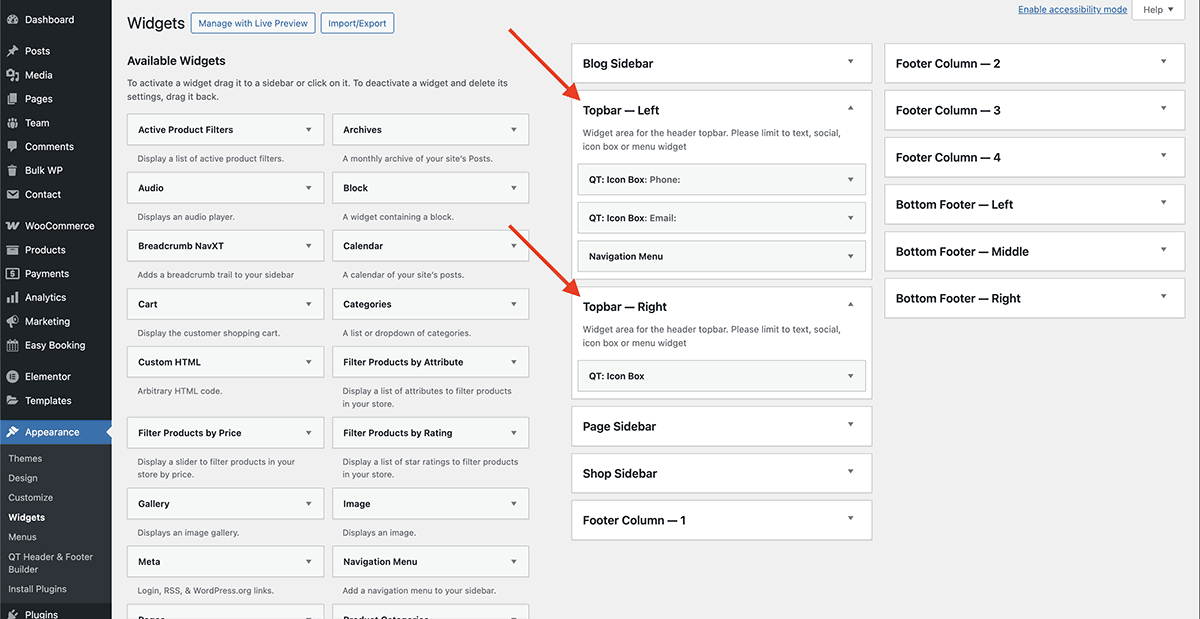Collapse the Topbar — Left widget area

click(x=850, y=109)
